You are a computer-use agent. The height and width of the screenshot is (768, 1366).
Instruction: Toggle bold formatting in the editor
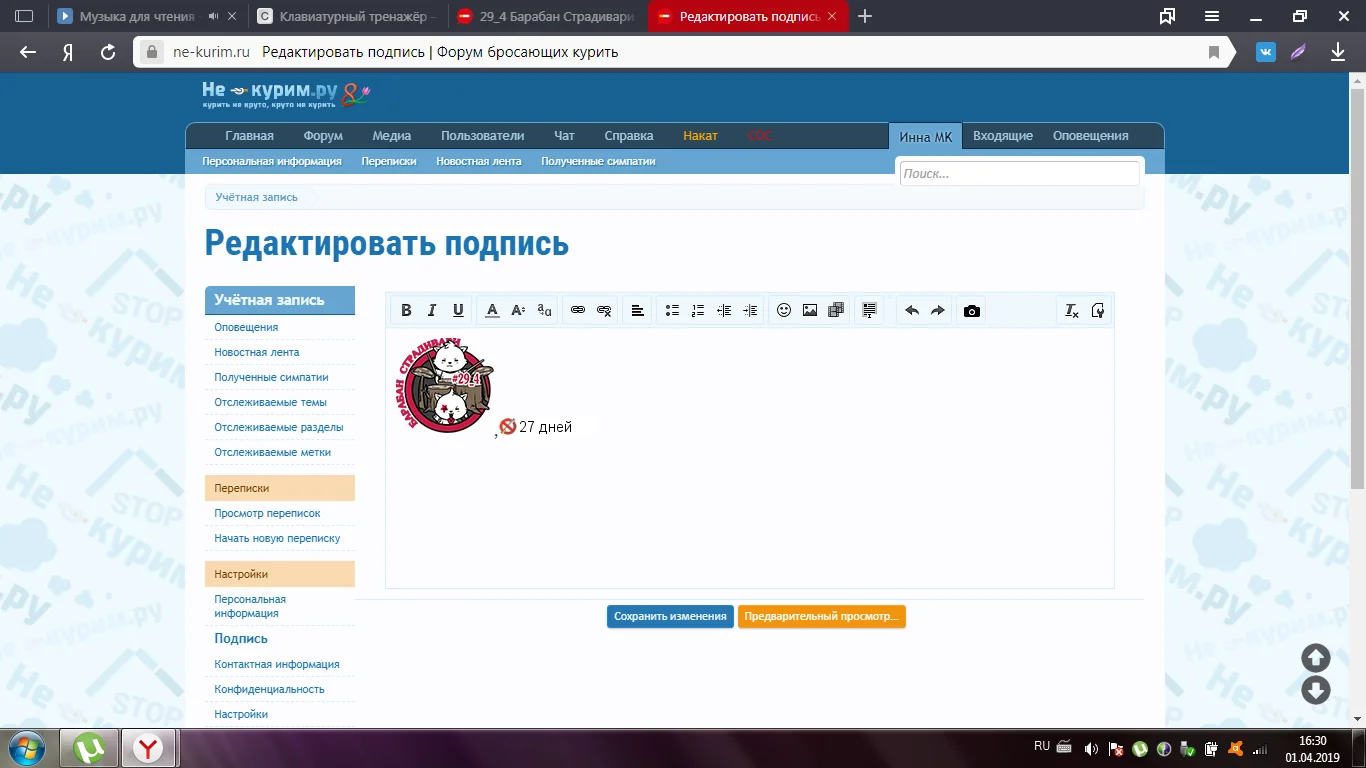[406, 311]
